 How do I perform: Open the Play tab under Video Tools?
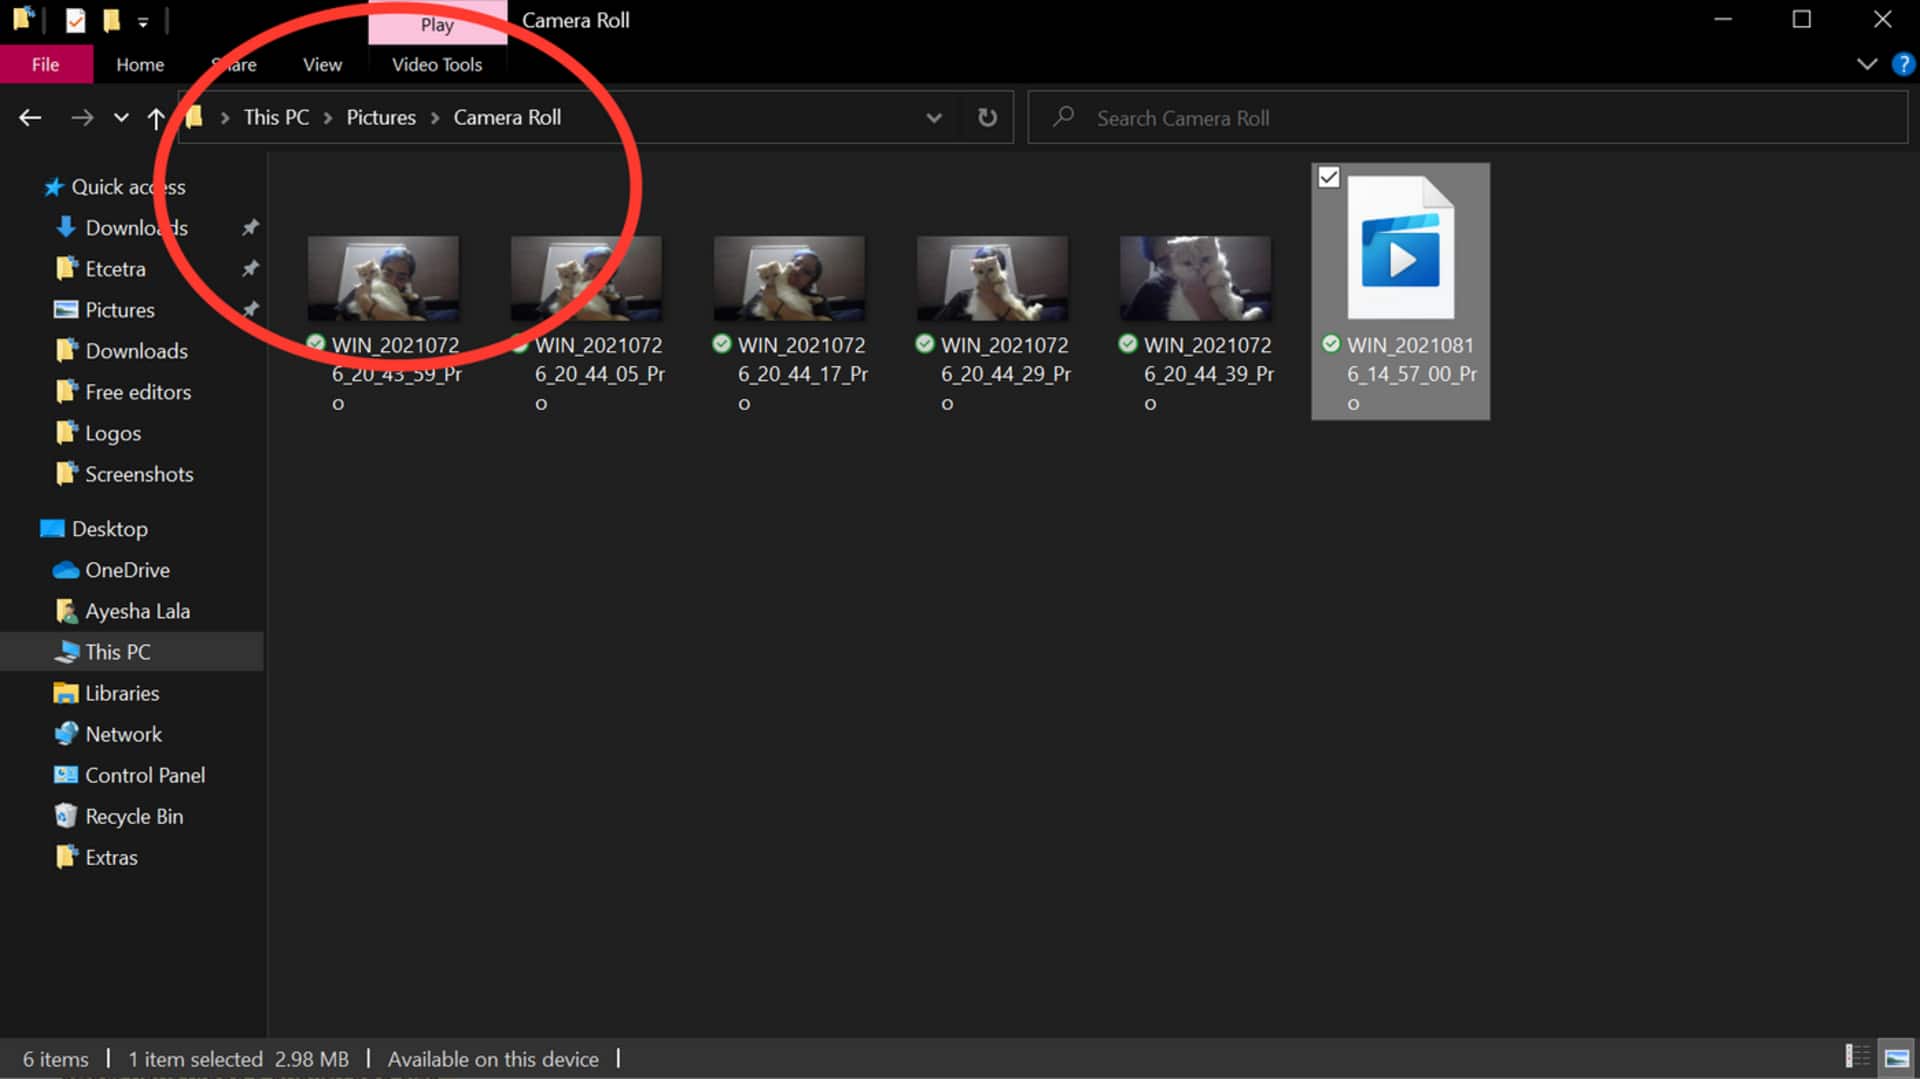click(x=437, y=24)
